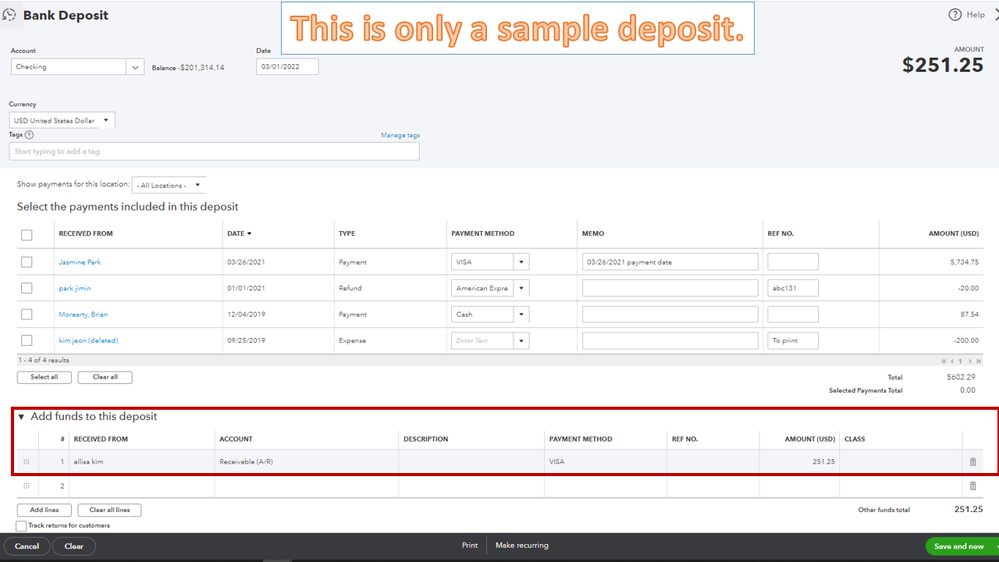Viewport: 999px width, 562px height.
Task: Check the Morearty, Brian payment row
Action: 27,314
